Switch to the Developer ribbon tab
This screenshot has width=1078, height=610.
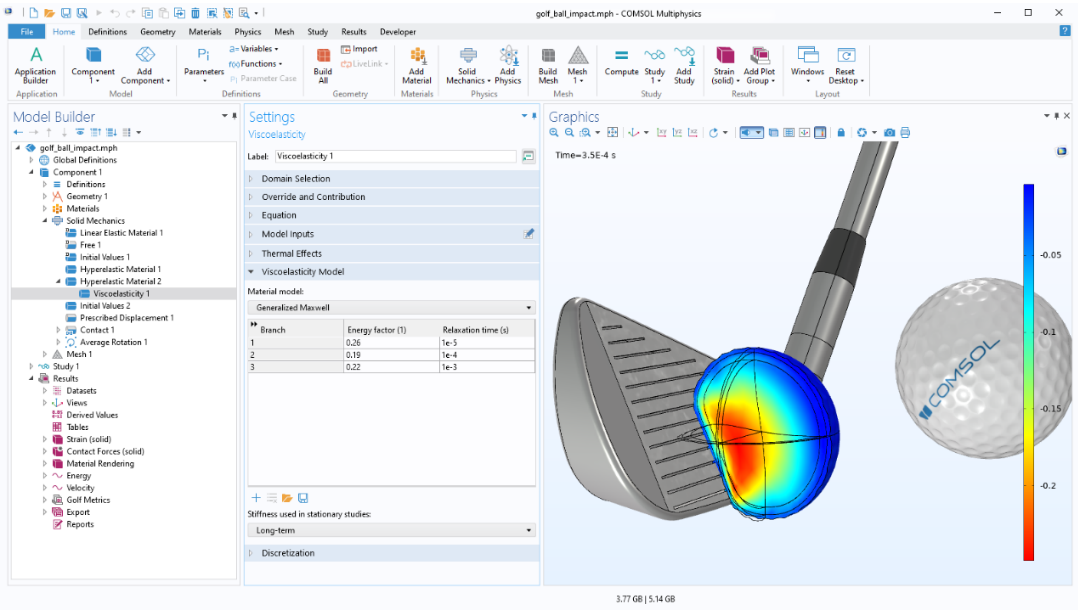coord(397,32)
